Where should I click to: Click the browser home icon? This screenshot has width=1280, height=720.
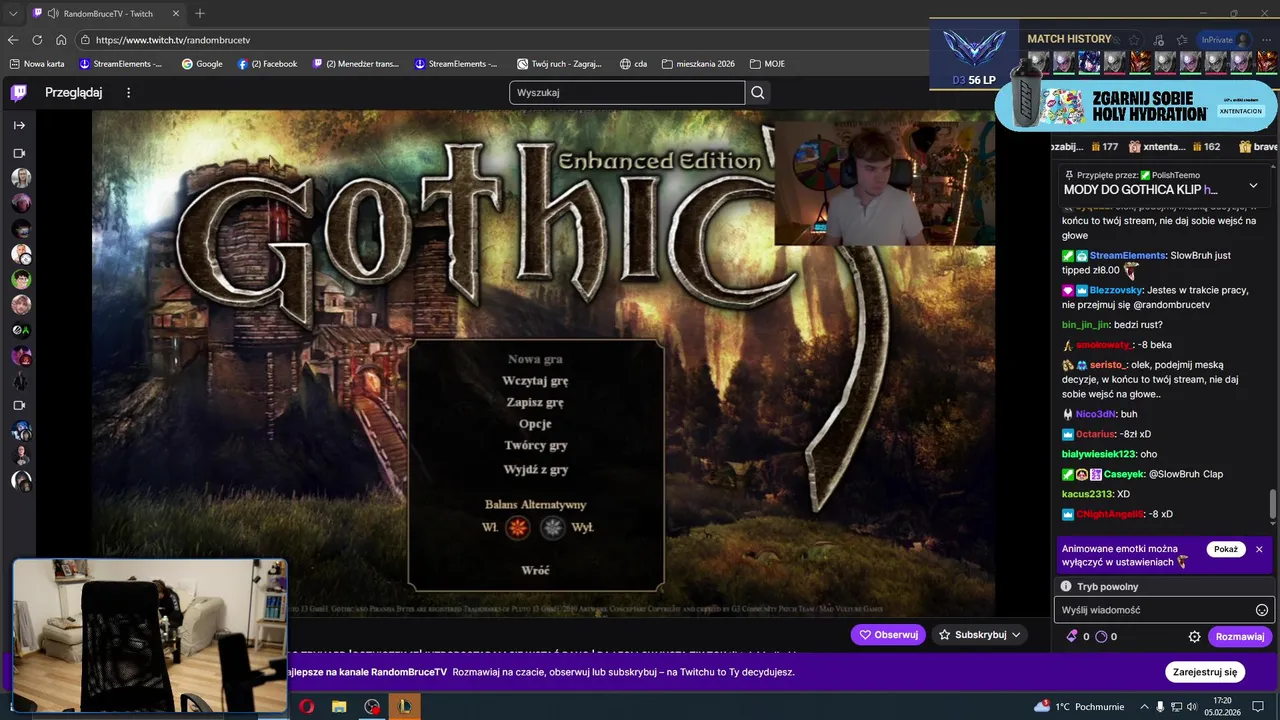pos(61,40)
